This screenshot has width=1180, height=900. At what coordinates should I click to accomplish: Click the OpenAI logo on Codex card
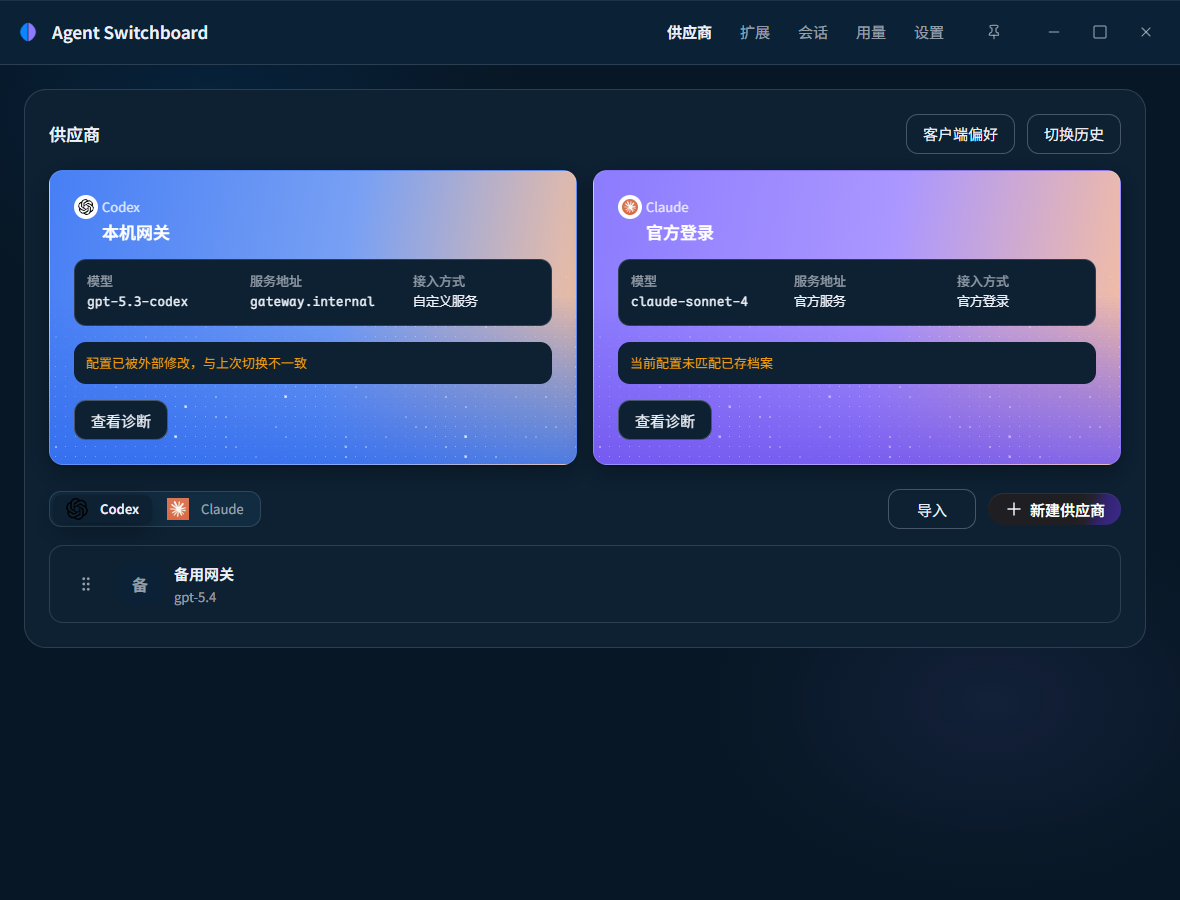click(86, 206)
